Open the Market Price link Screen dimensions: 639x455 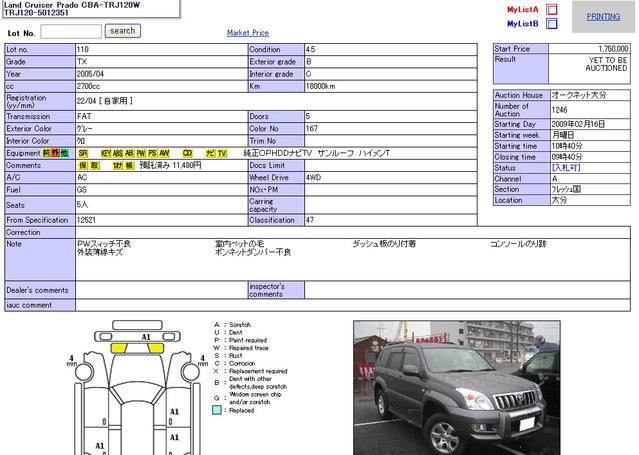tap(248, 33)
